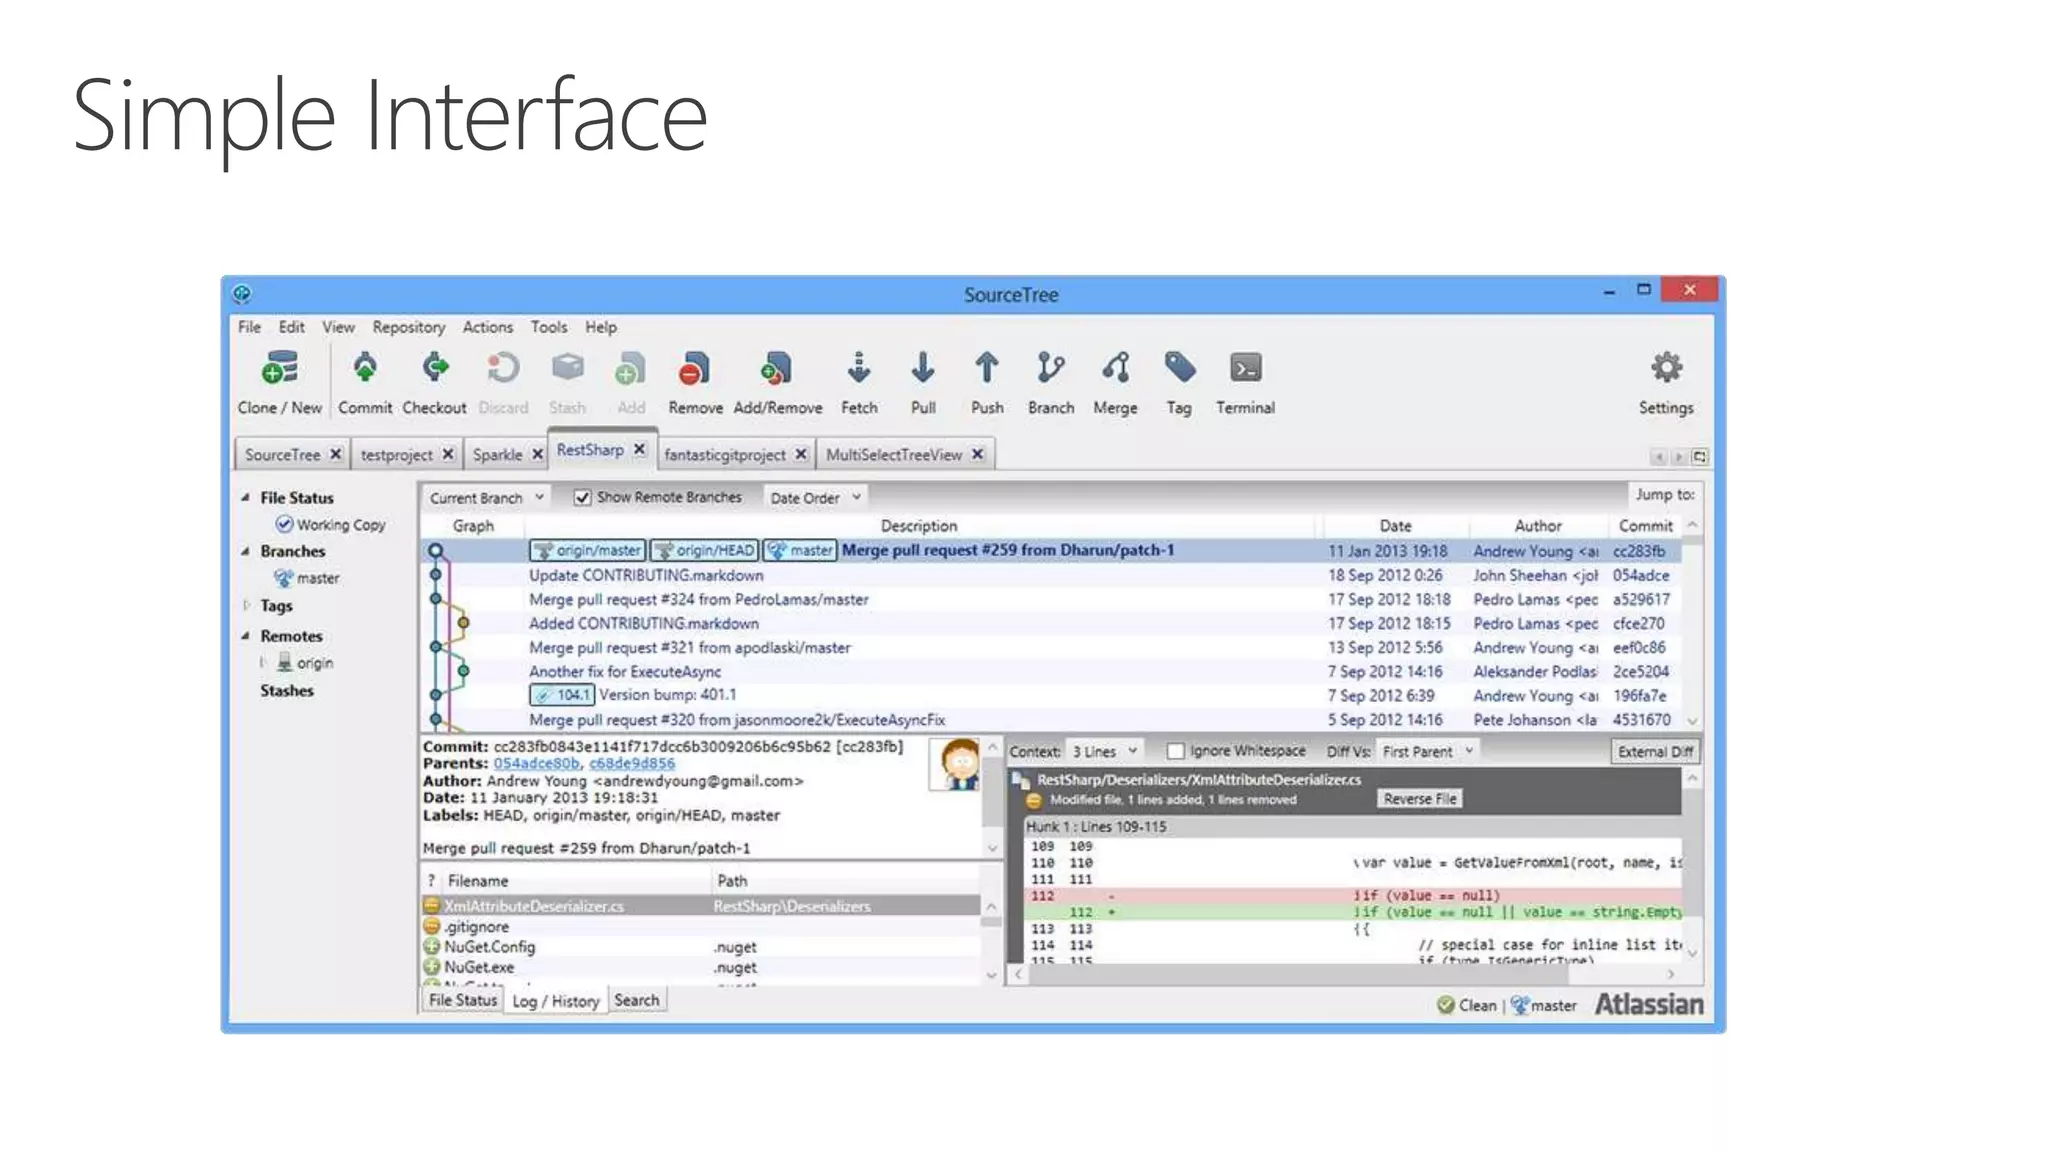The height and width of the screenshot is (1152, 2048).
Task: Switch to the fantasticgitproject tab
Action: pos(725,454)
